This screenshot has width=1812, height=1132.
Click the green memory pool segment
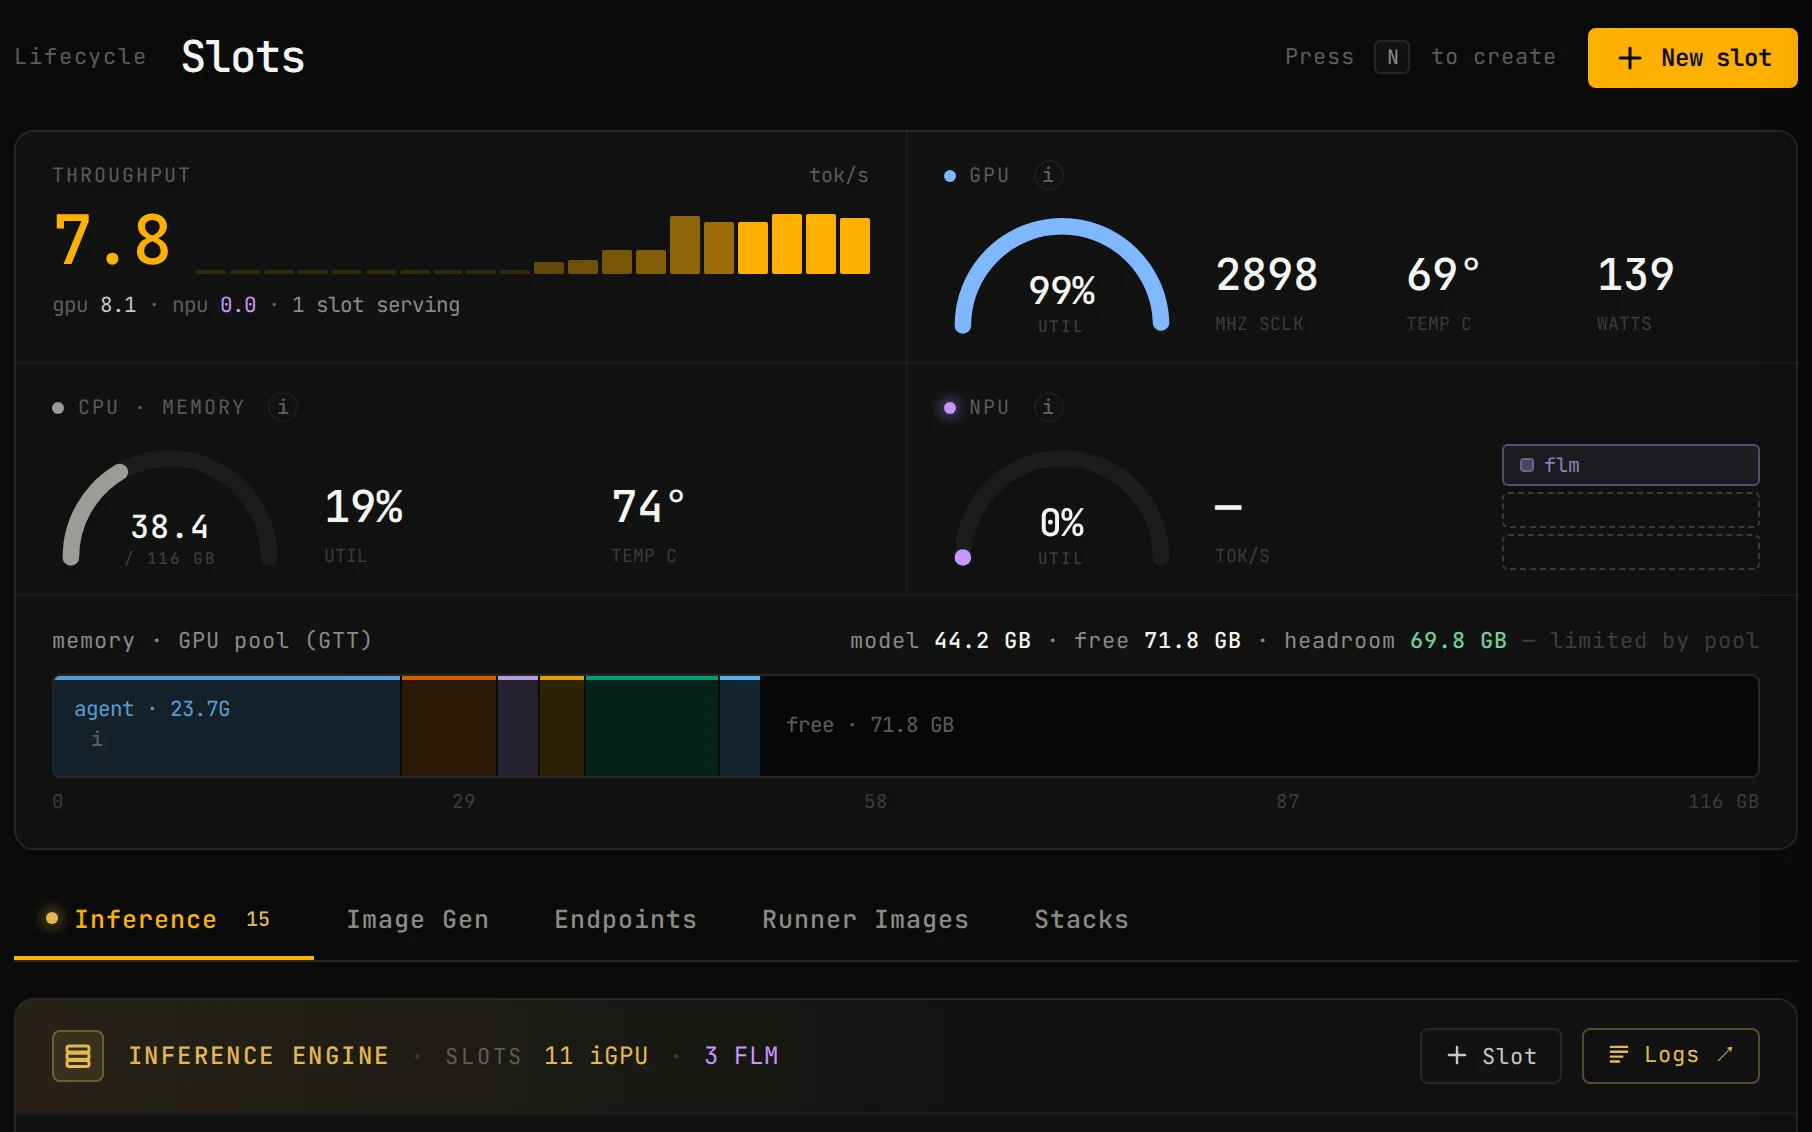tap(652, 726)
